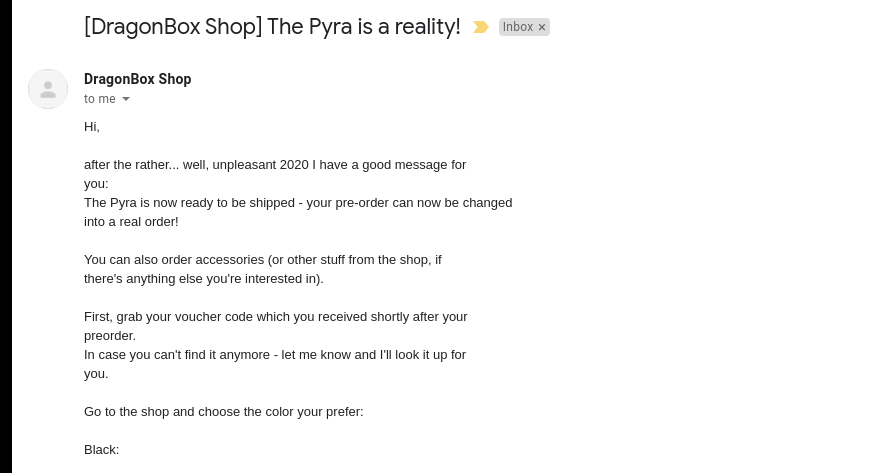Click the sender name DragonBox Shop
Image resolution: width=872 pixels, height=473 pixels.
(x=137, y=79)
